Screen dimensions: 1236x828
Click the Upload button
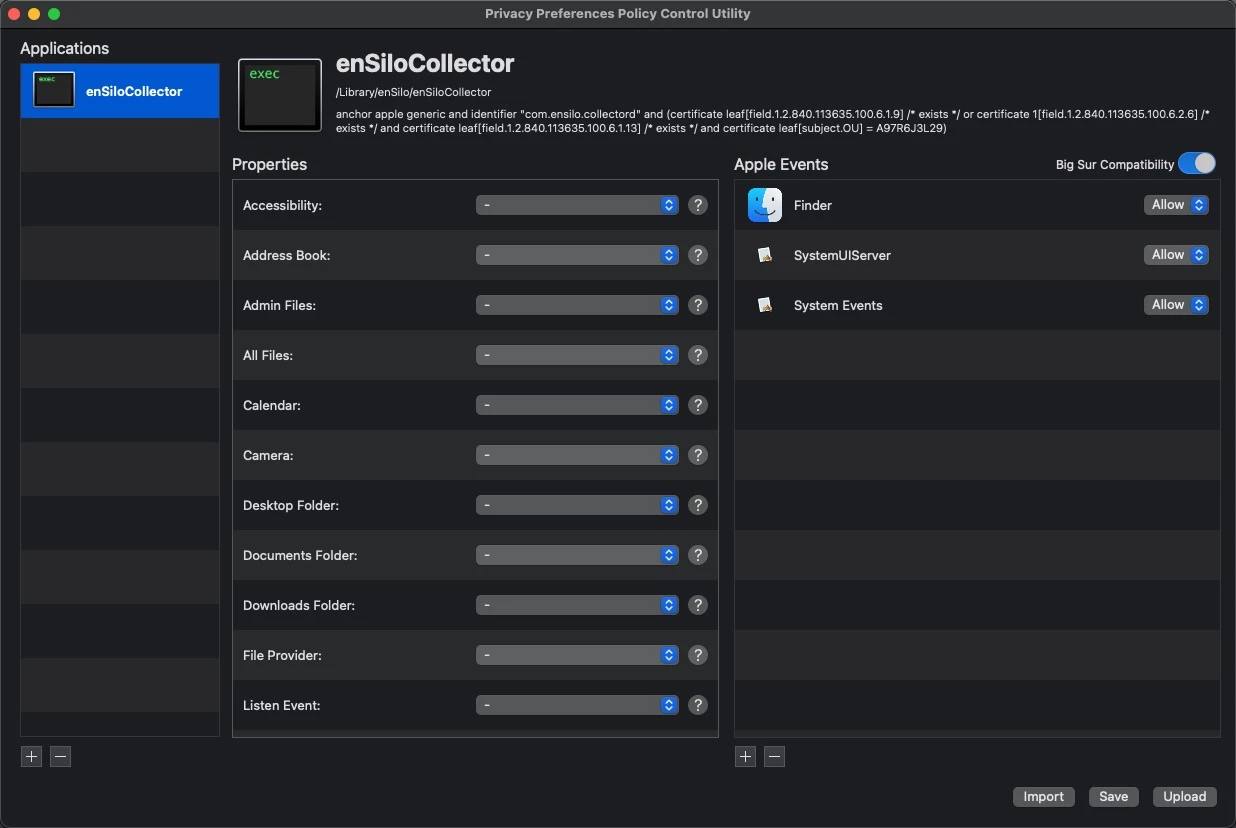click(1185, 797)
